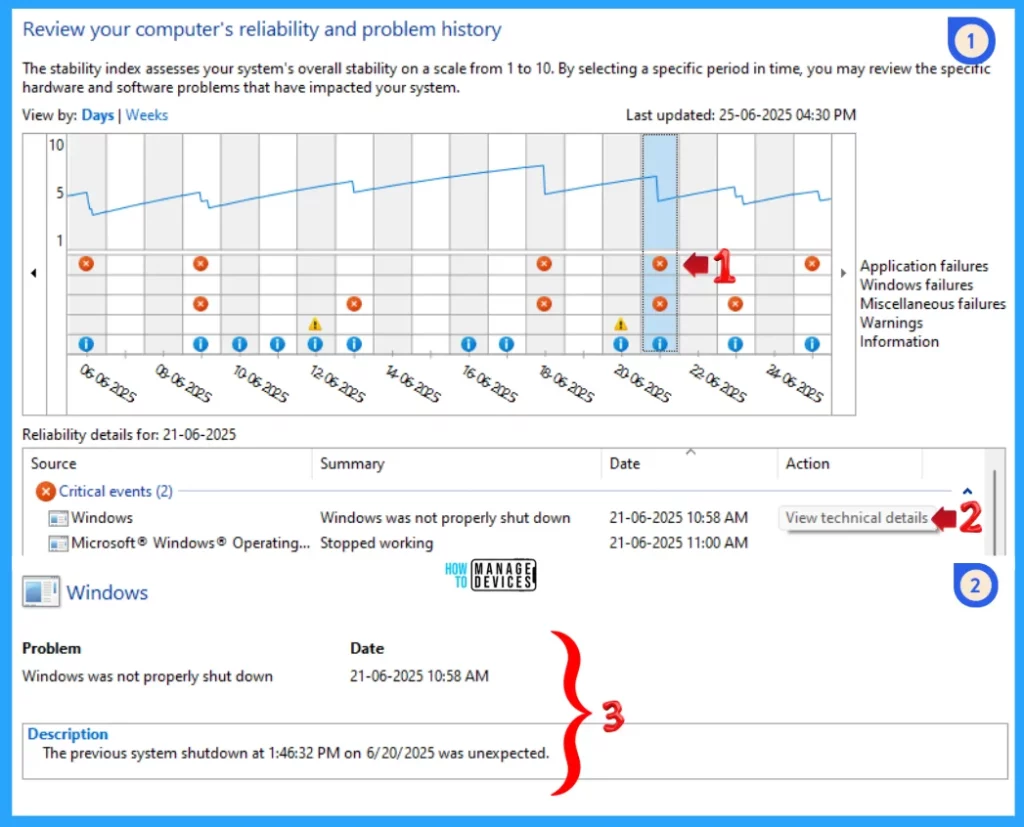The height and width of the screenshot is (827, 1024).
Task: Click the information icon on 20-06-2025
Action: 620,344
